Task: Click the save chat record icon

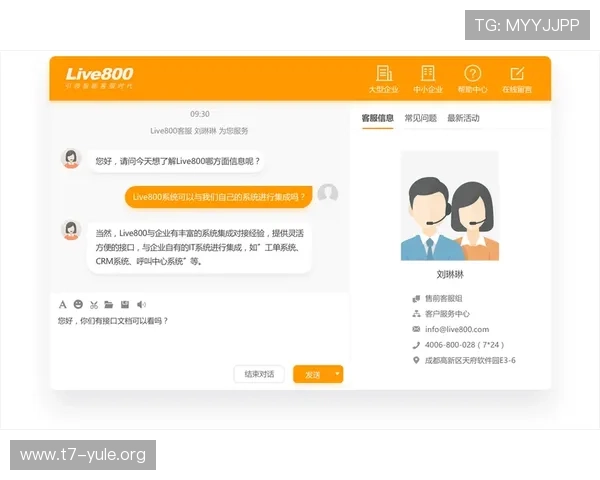Action: (125, 304)
